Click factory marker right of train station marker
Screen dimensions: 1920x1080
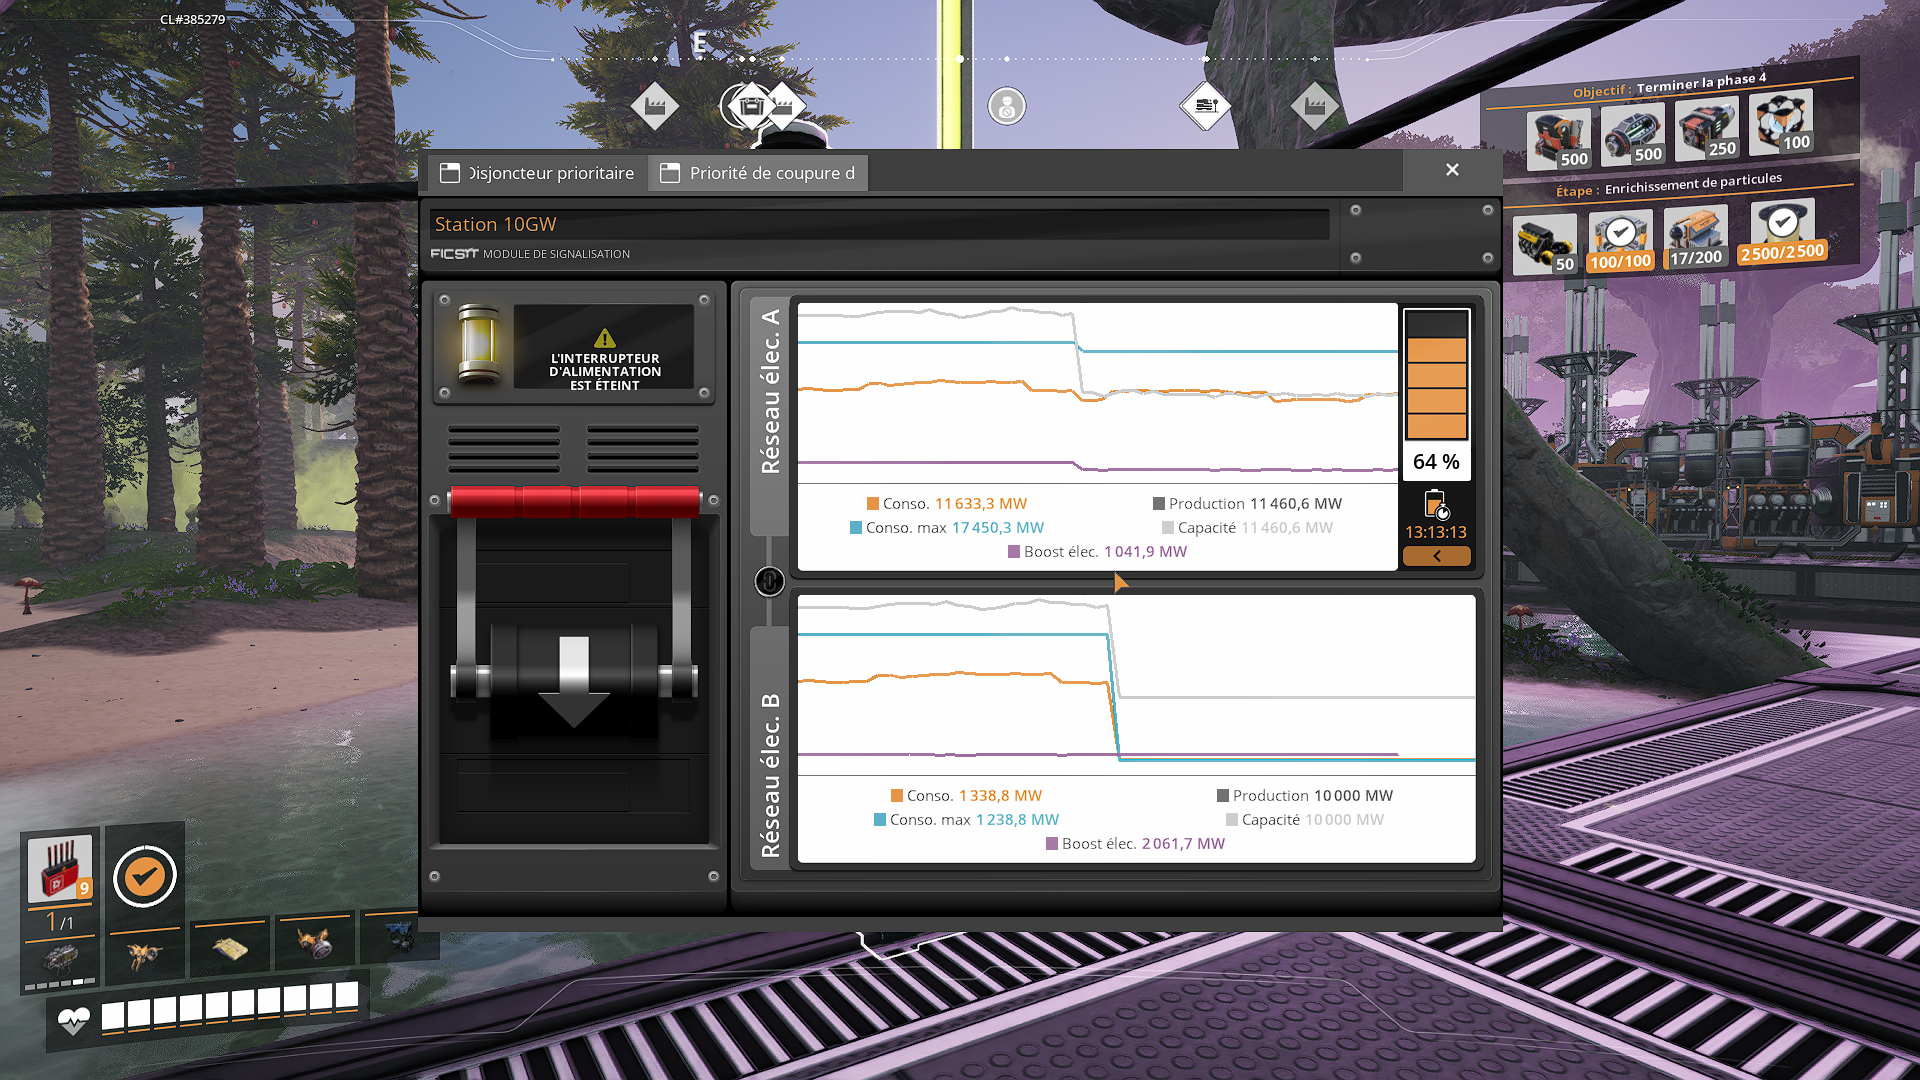coord(1314,105)
